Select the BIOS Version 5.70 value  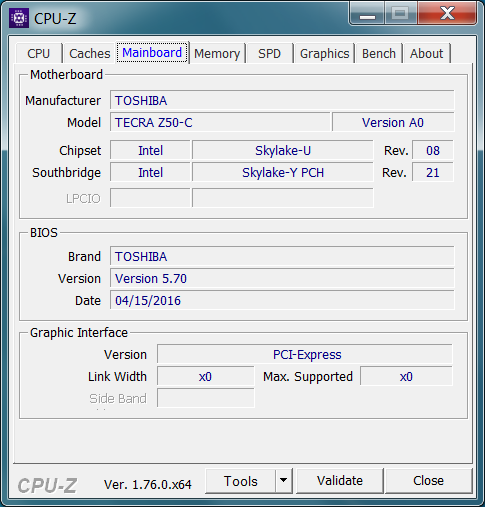pos(282,278)
